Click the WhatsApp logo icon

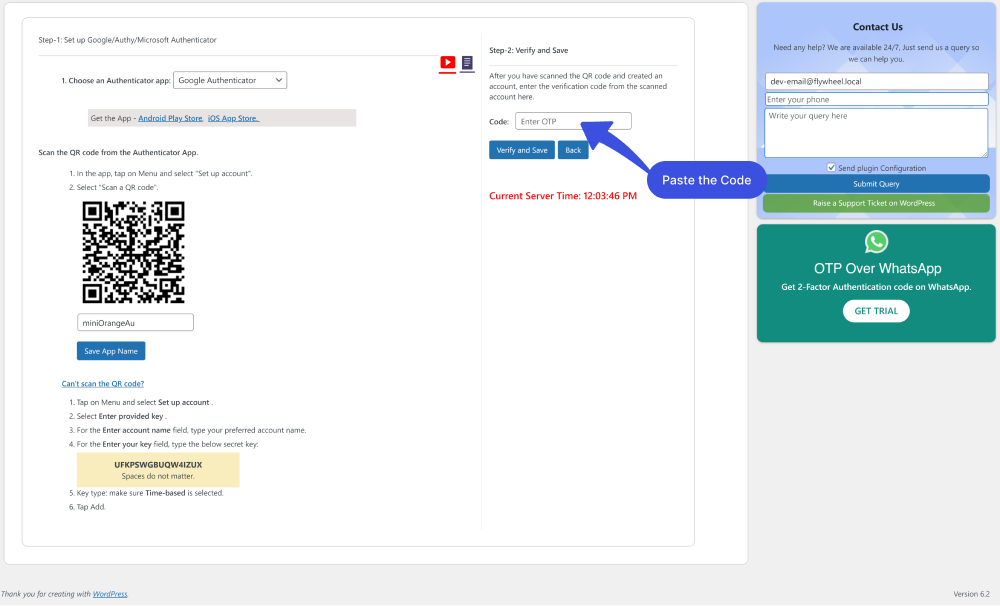pos(876,242)
